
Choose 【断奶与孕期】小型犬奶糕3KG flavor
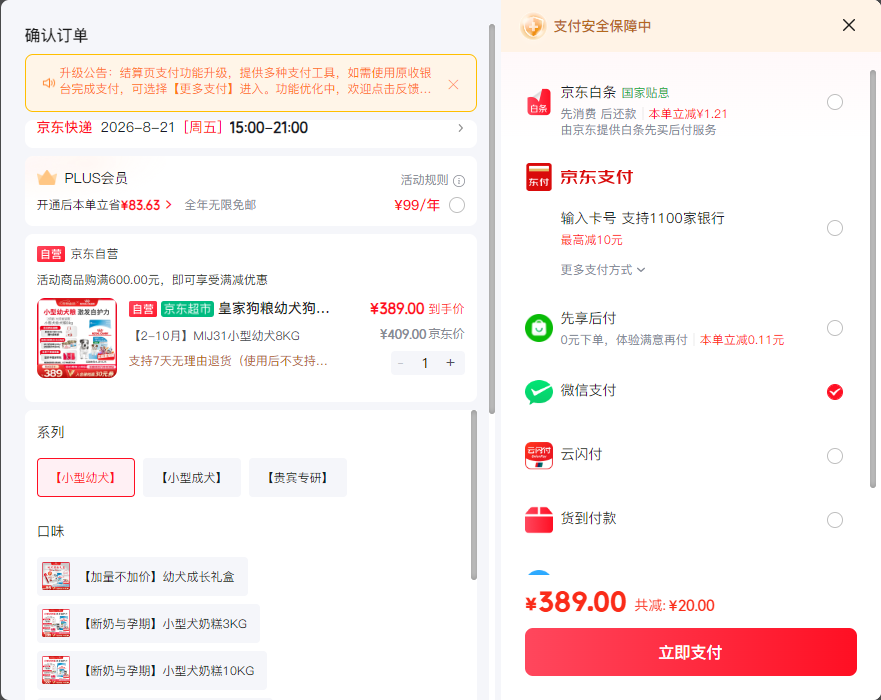pos(148,624)
